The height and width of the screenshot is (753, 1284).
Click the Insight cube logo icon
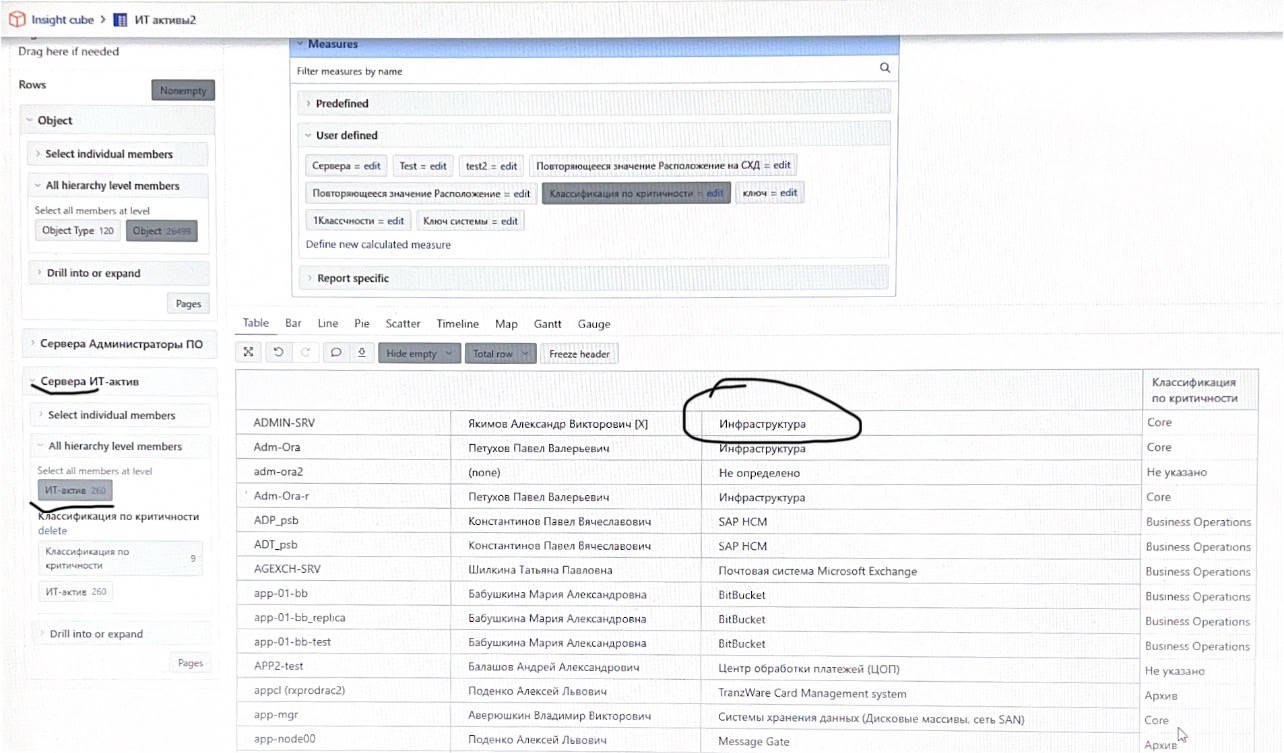click(x=17, y=18)
